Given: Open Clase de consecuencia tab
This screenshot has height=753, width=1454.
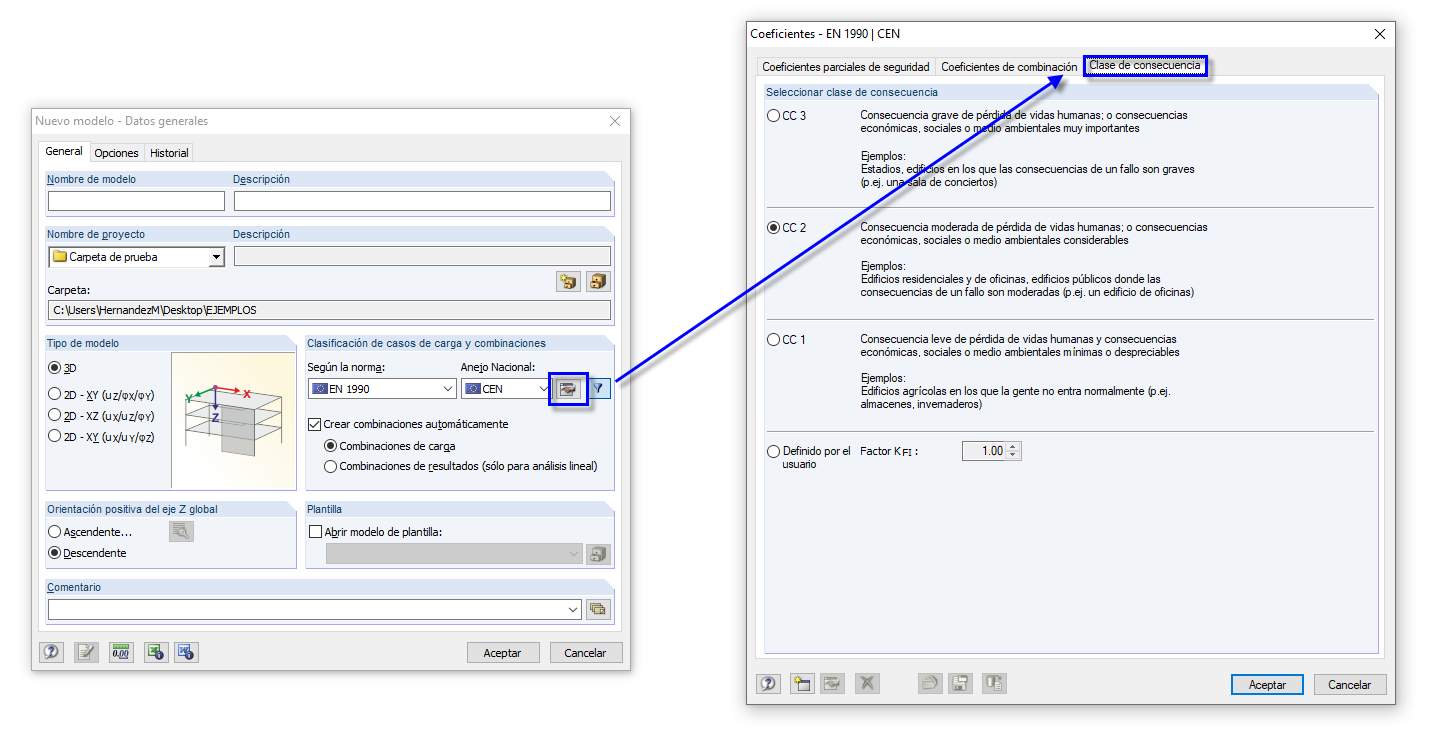Looking at the screenshot, I should pyautogui.click(x=1145, y=66).
